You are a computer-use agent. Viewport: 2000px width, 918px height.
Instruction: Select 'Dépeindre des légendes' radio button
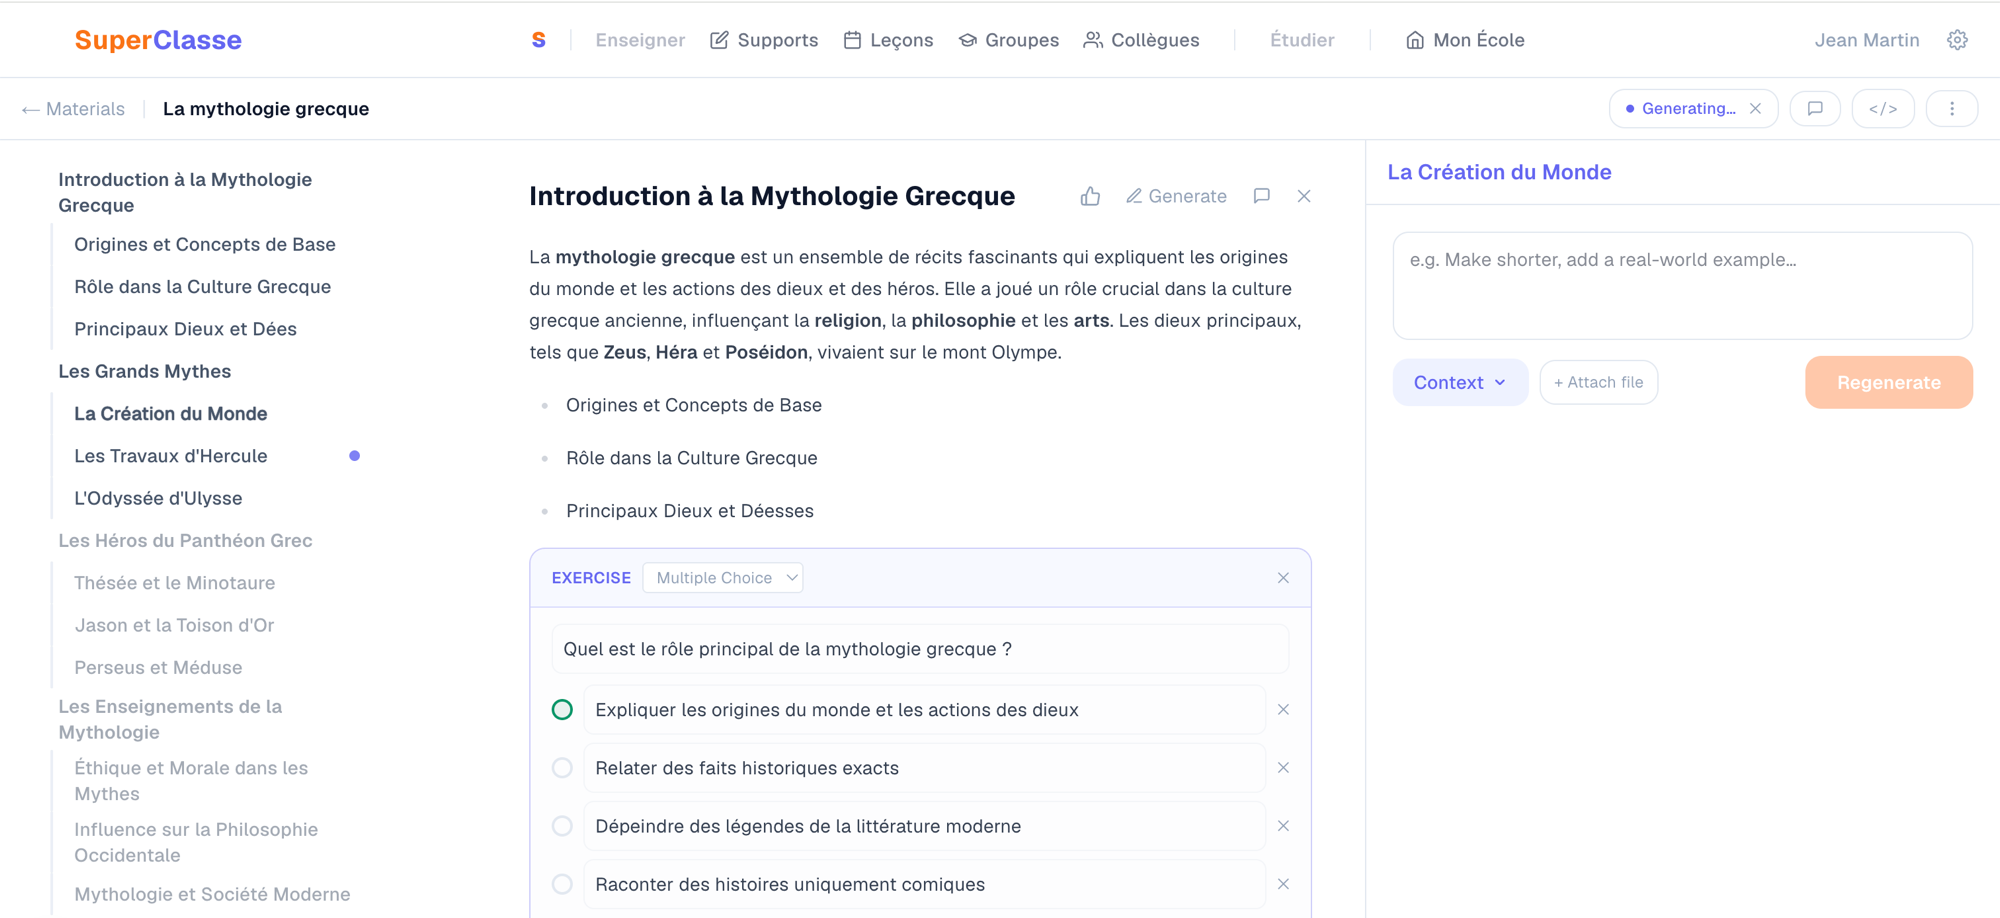(562, 826)
